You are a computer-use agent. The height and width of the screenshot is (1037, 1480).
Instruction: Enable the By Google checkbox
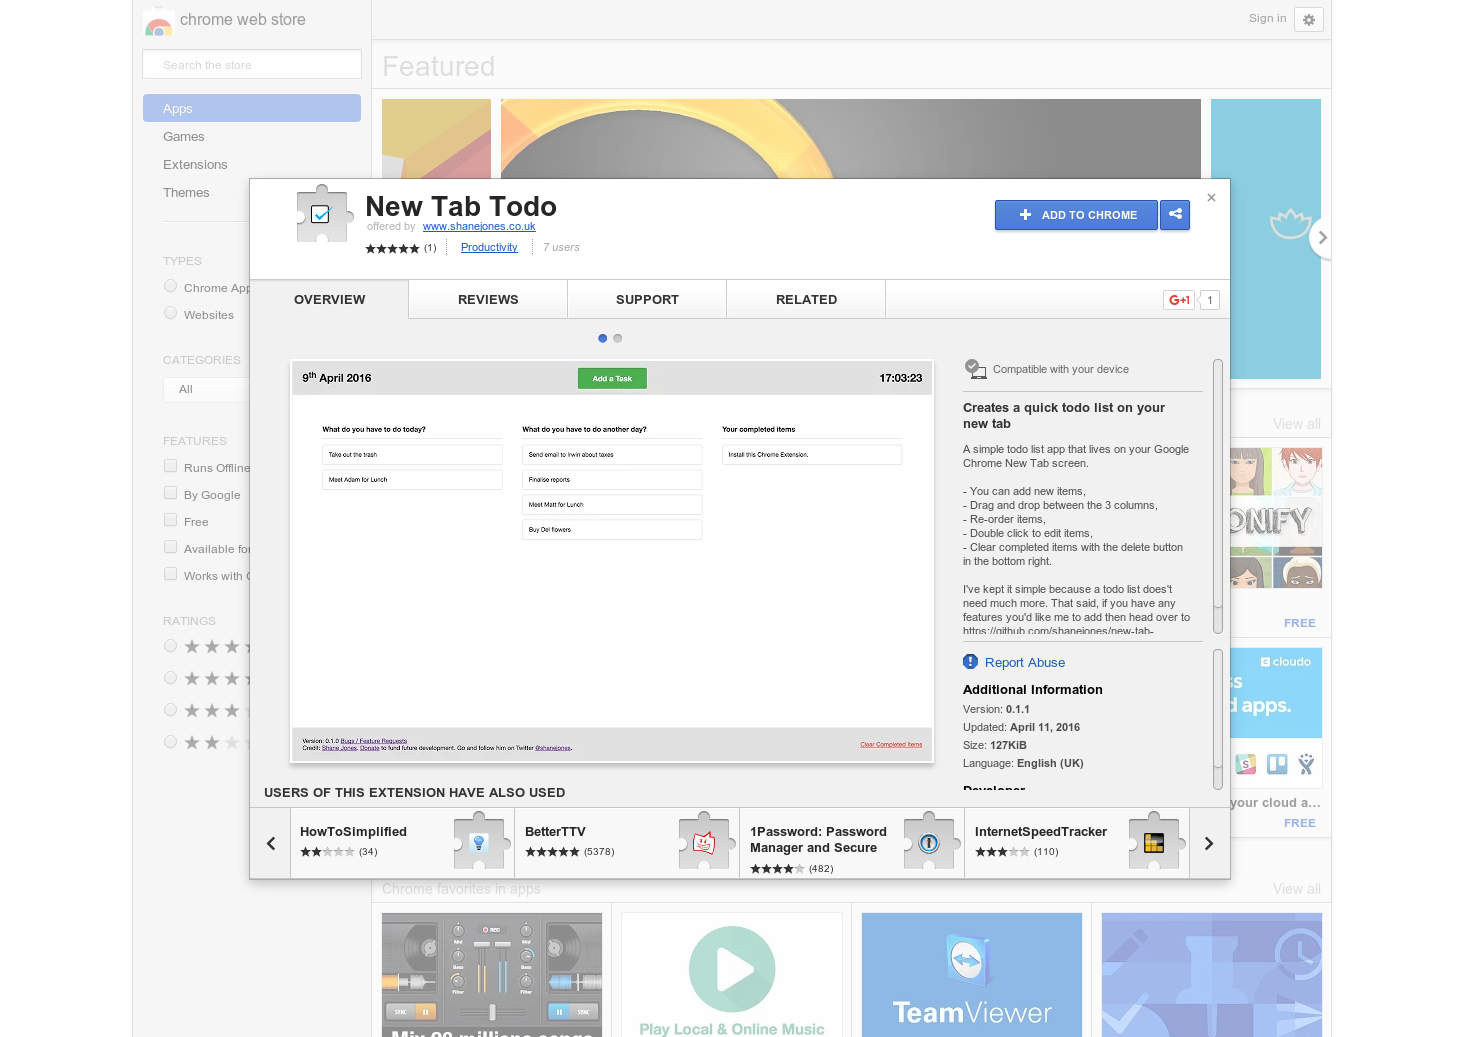point(170,492)
